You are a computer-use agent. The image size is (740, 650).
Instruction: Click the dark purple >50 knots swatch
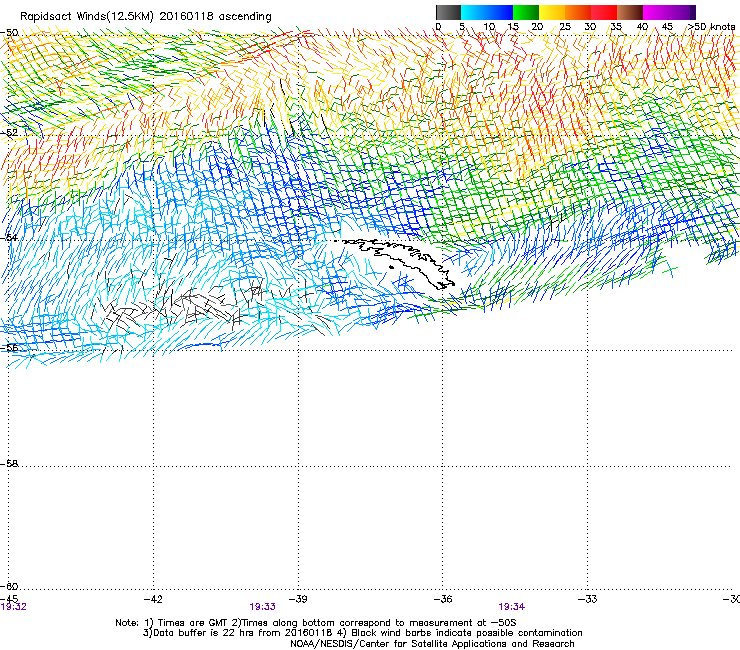coord(692,12)
